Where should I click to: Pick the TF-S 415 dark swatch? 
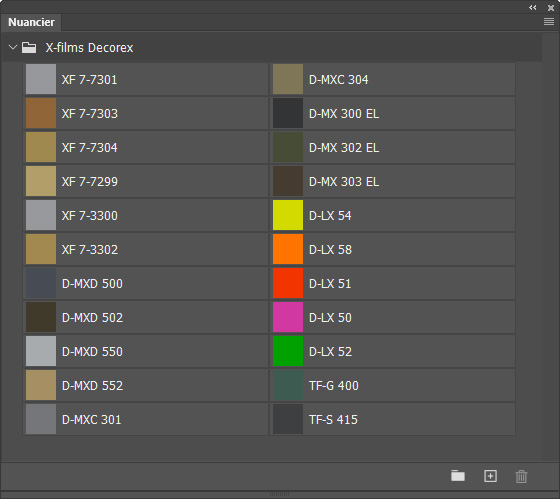point(288,419)
